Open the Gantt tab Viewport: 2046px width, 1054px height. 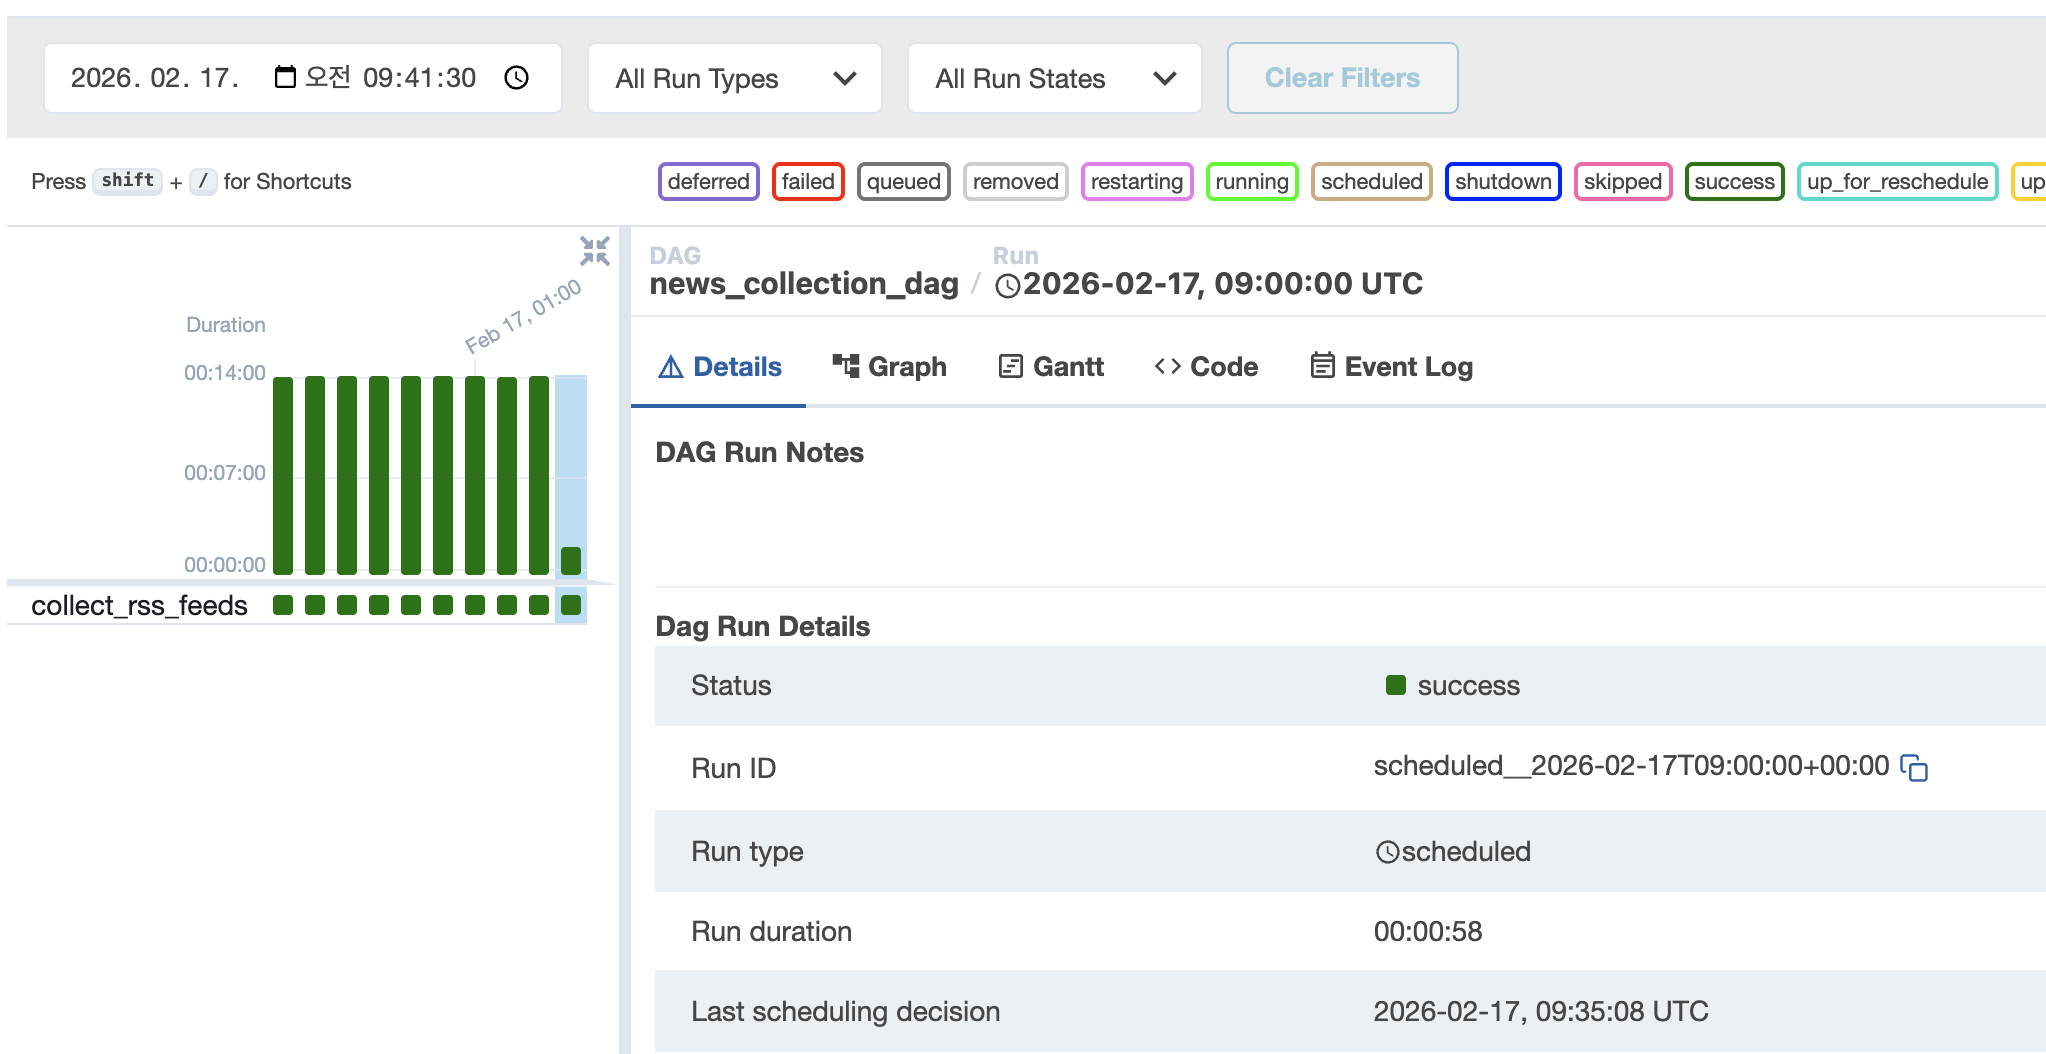1051,367
